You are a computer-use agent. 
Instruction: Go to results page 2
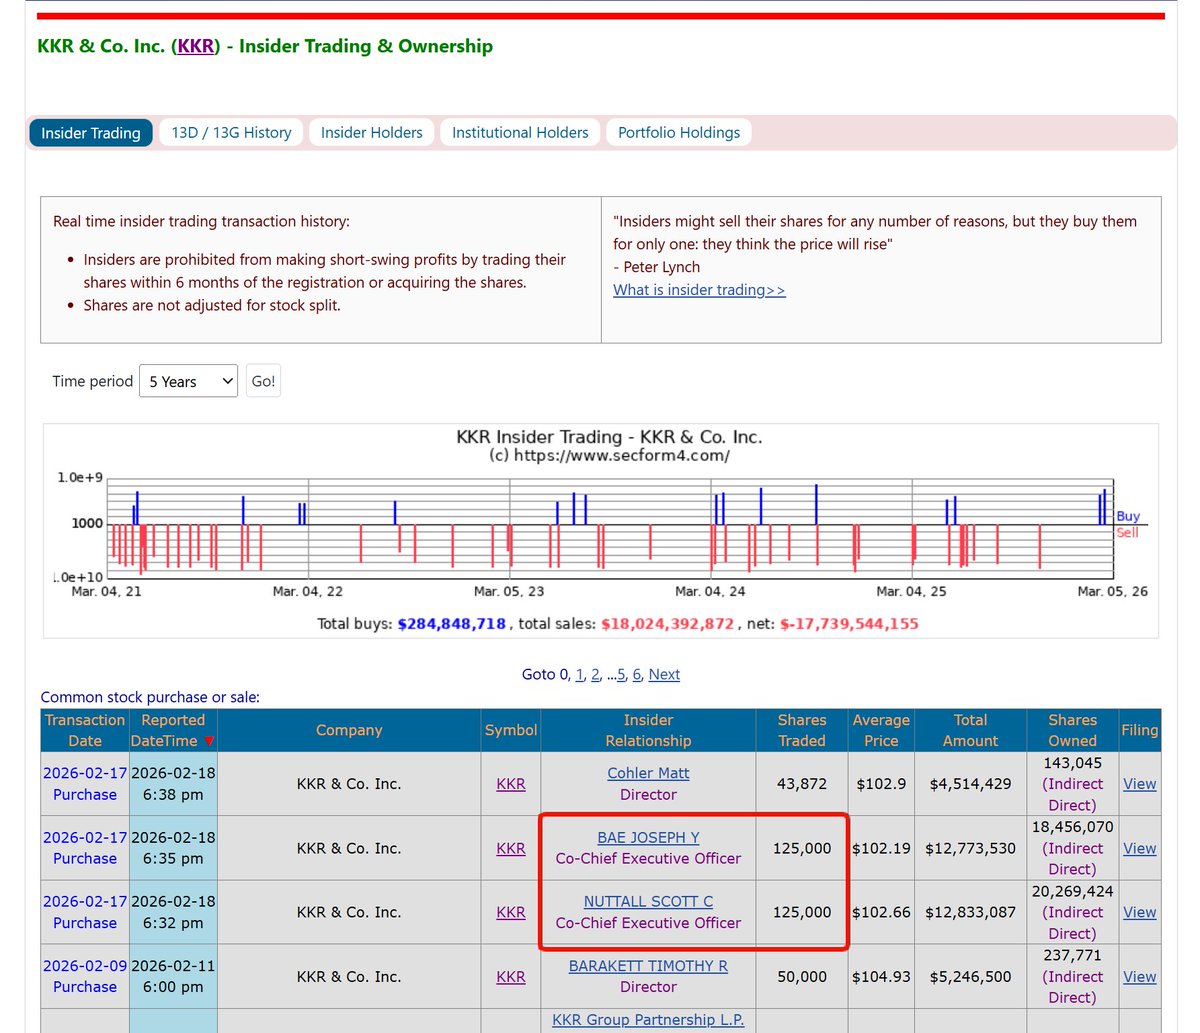[x=595, y=674]
